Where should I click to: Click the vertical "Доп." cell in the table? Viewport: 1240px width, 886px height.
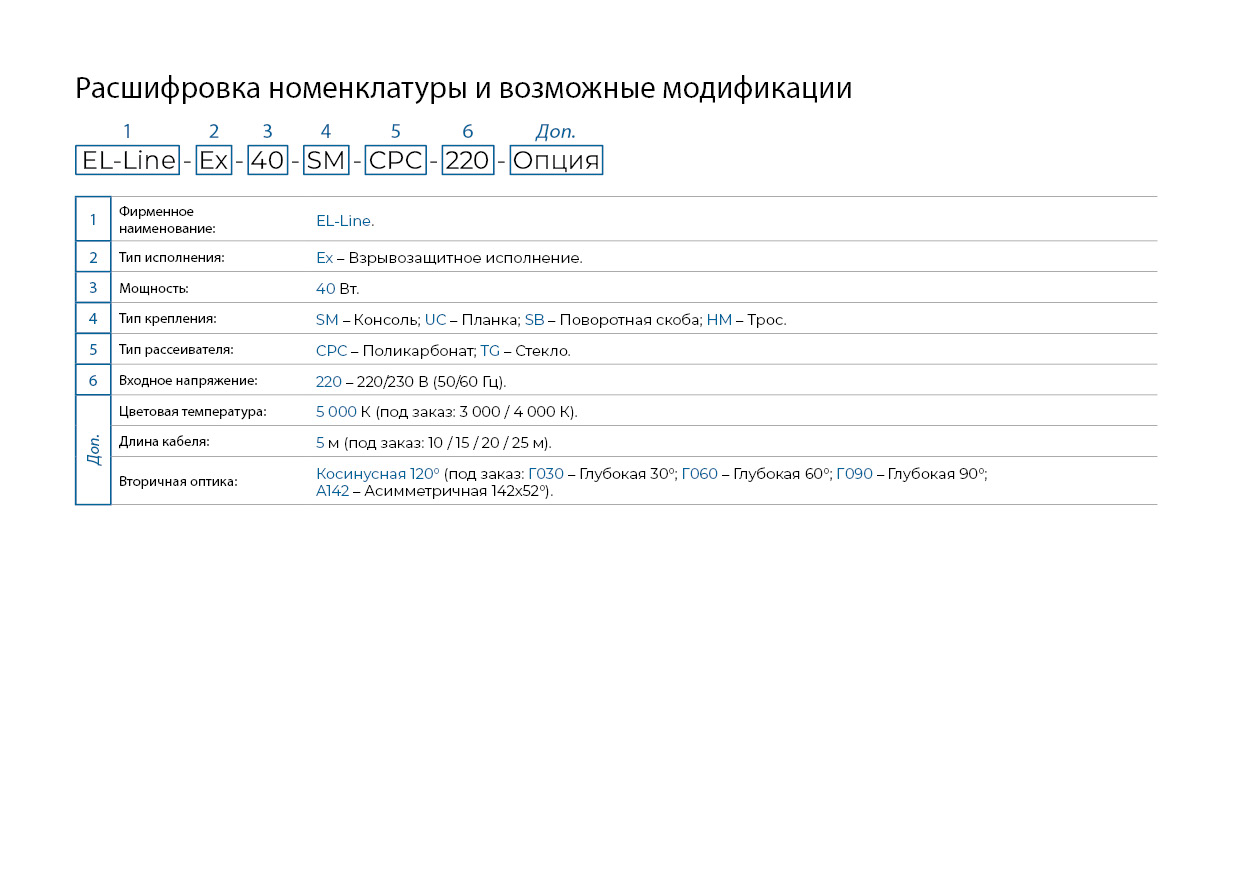pyautogui.click(x=93, y=449)
